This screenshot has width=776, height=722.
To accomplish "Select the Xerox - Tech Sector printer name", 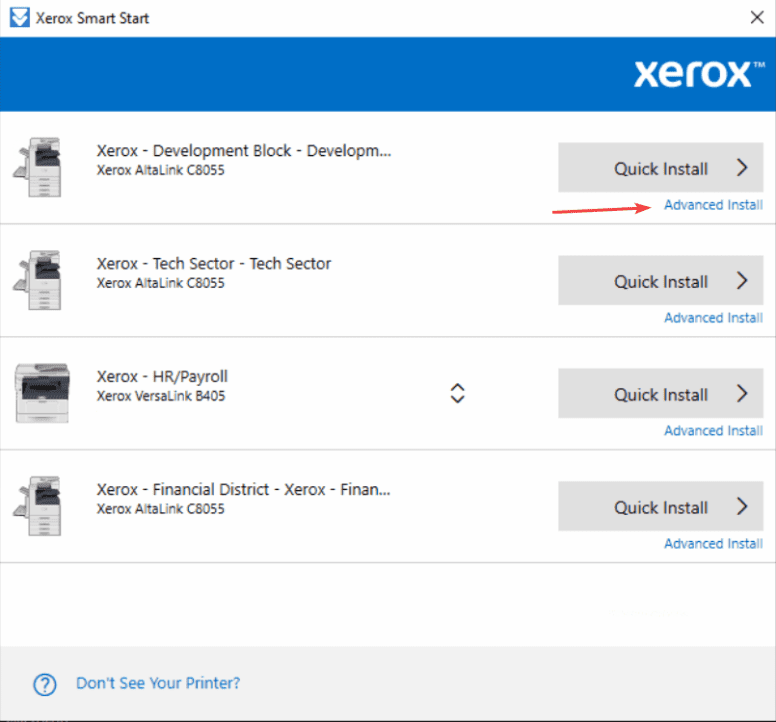I will coord(213,264).
